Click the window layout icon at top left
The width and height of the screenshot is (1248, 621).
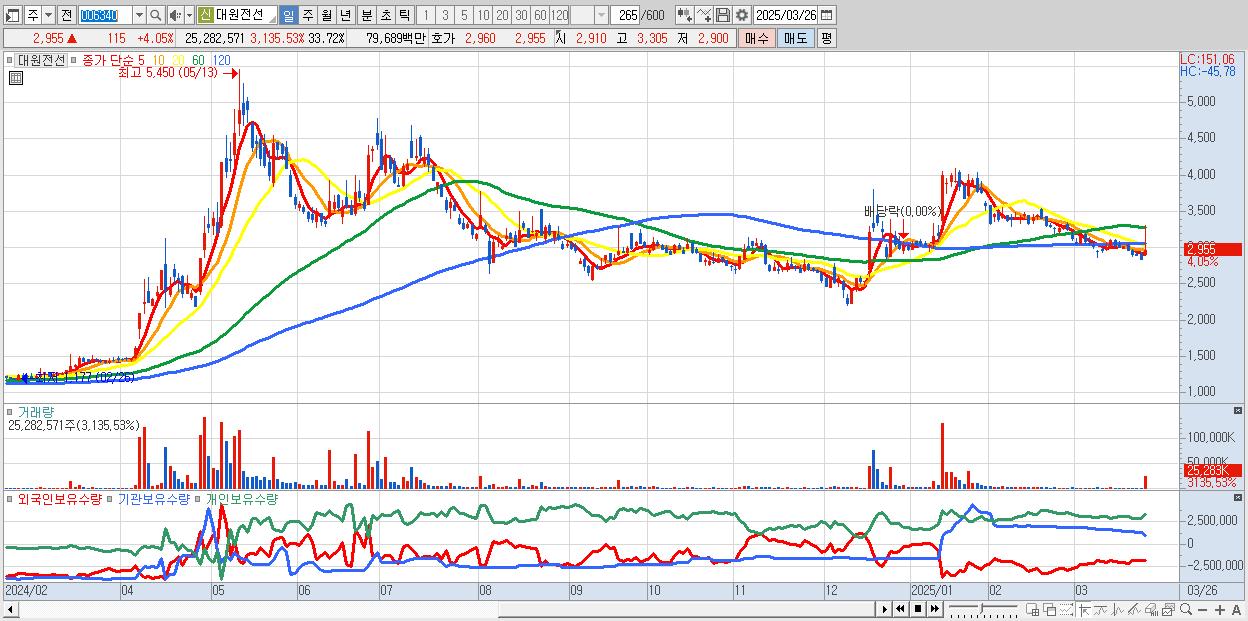tap(13, 15)
